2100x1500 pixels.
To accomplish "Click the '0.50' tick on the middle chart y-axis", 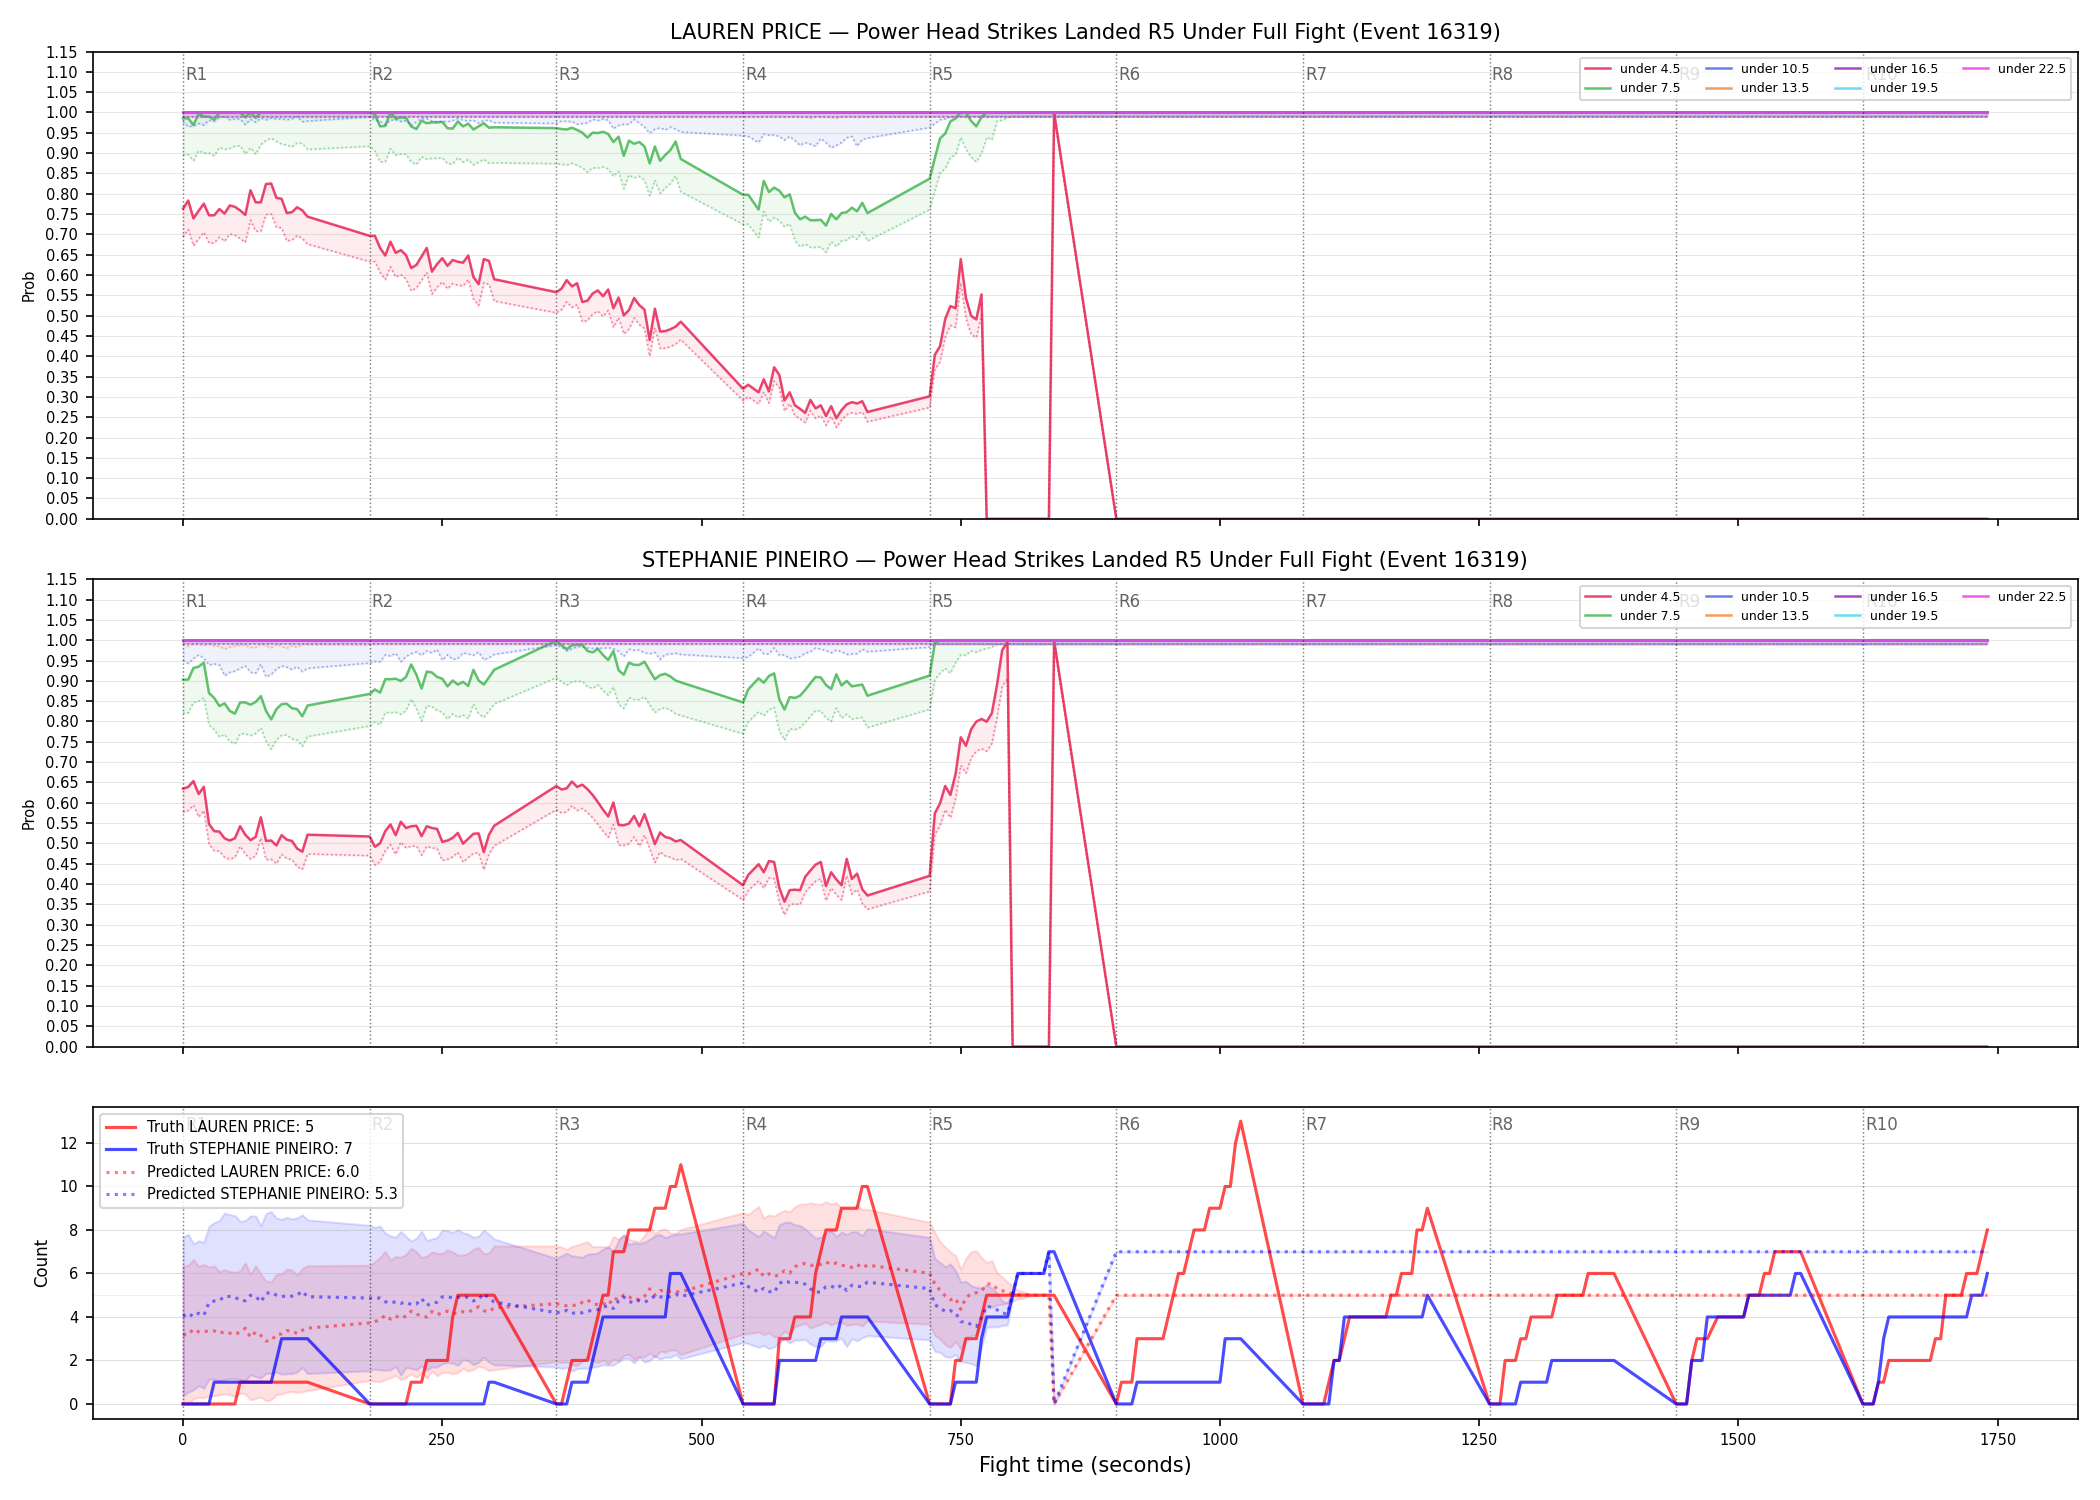I will (x=62, y=844).
